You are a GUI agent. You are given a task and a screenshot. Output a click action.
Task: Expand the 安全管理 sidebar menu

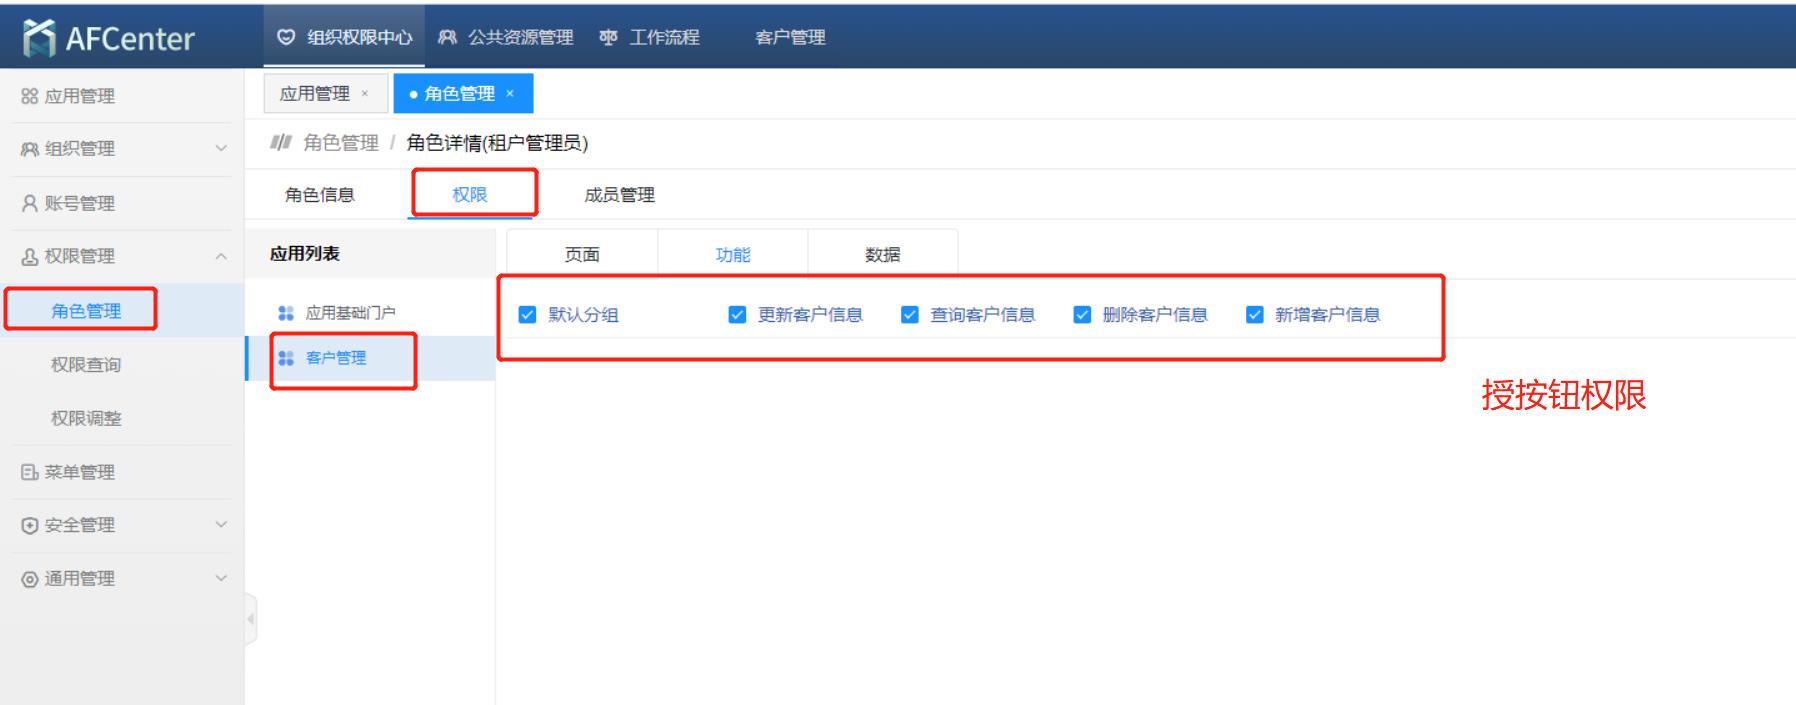click(x=221, y=524)
